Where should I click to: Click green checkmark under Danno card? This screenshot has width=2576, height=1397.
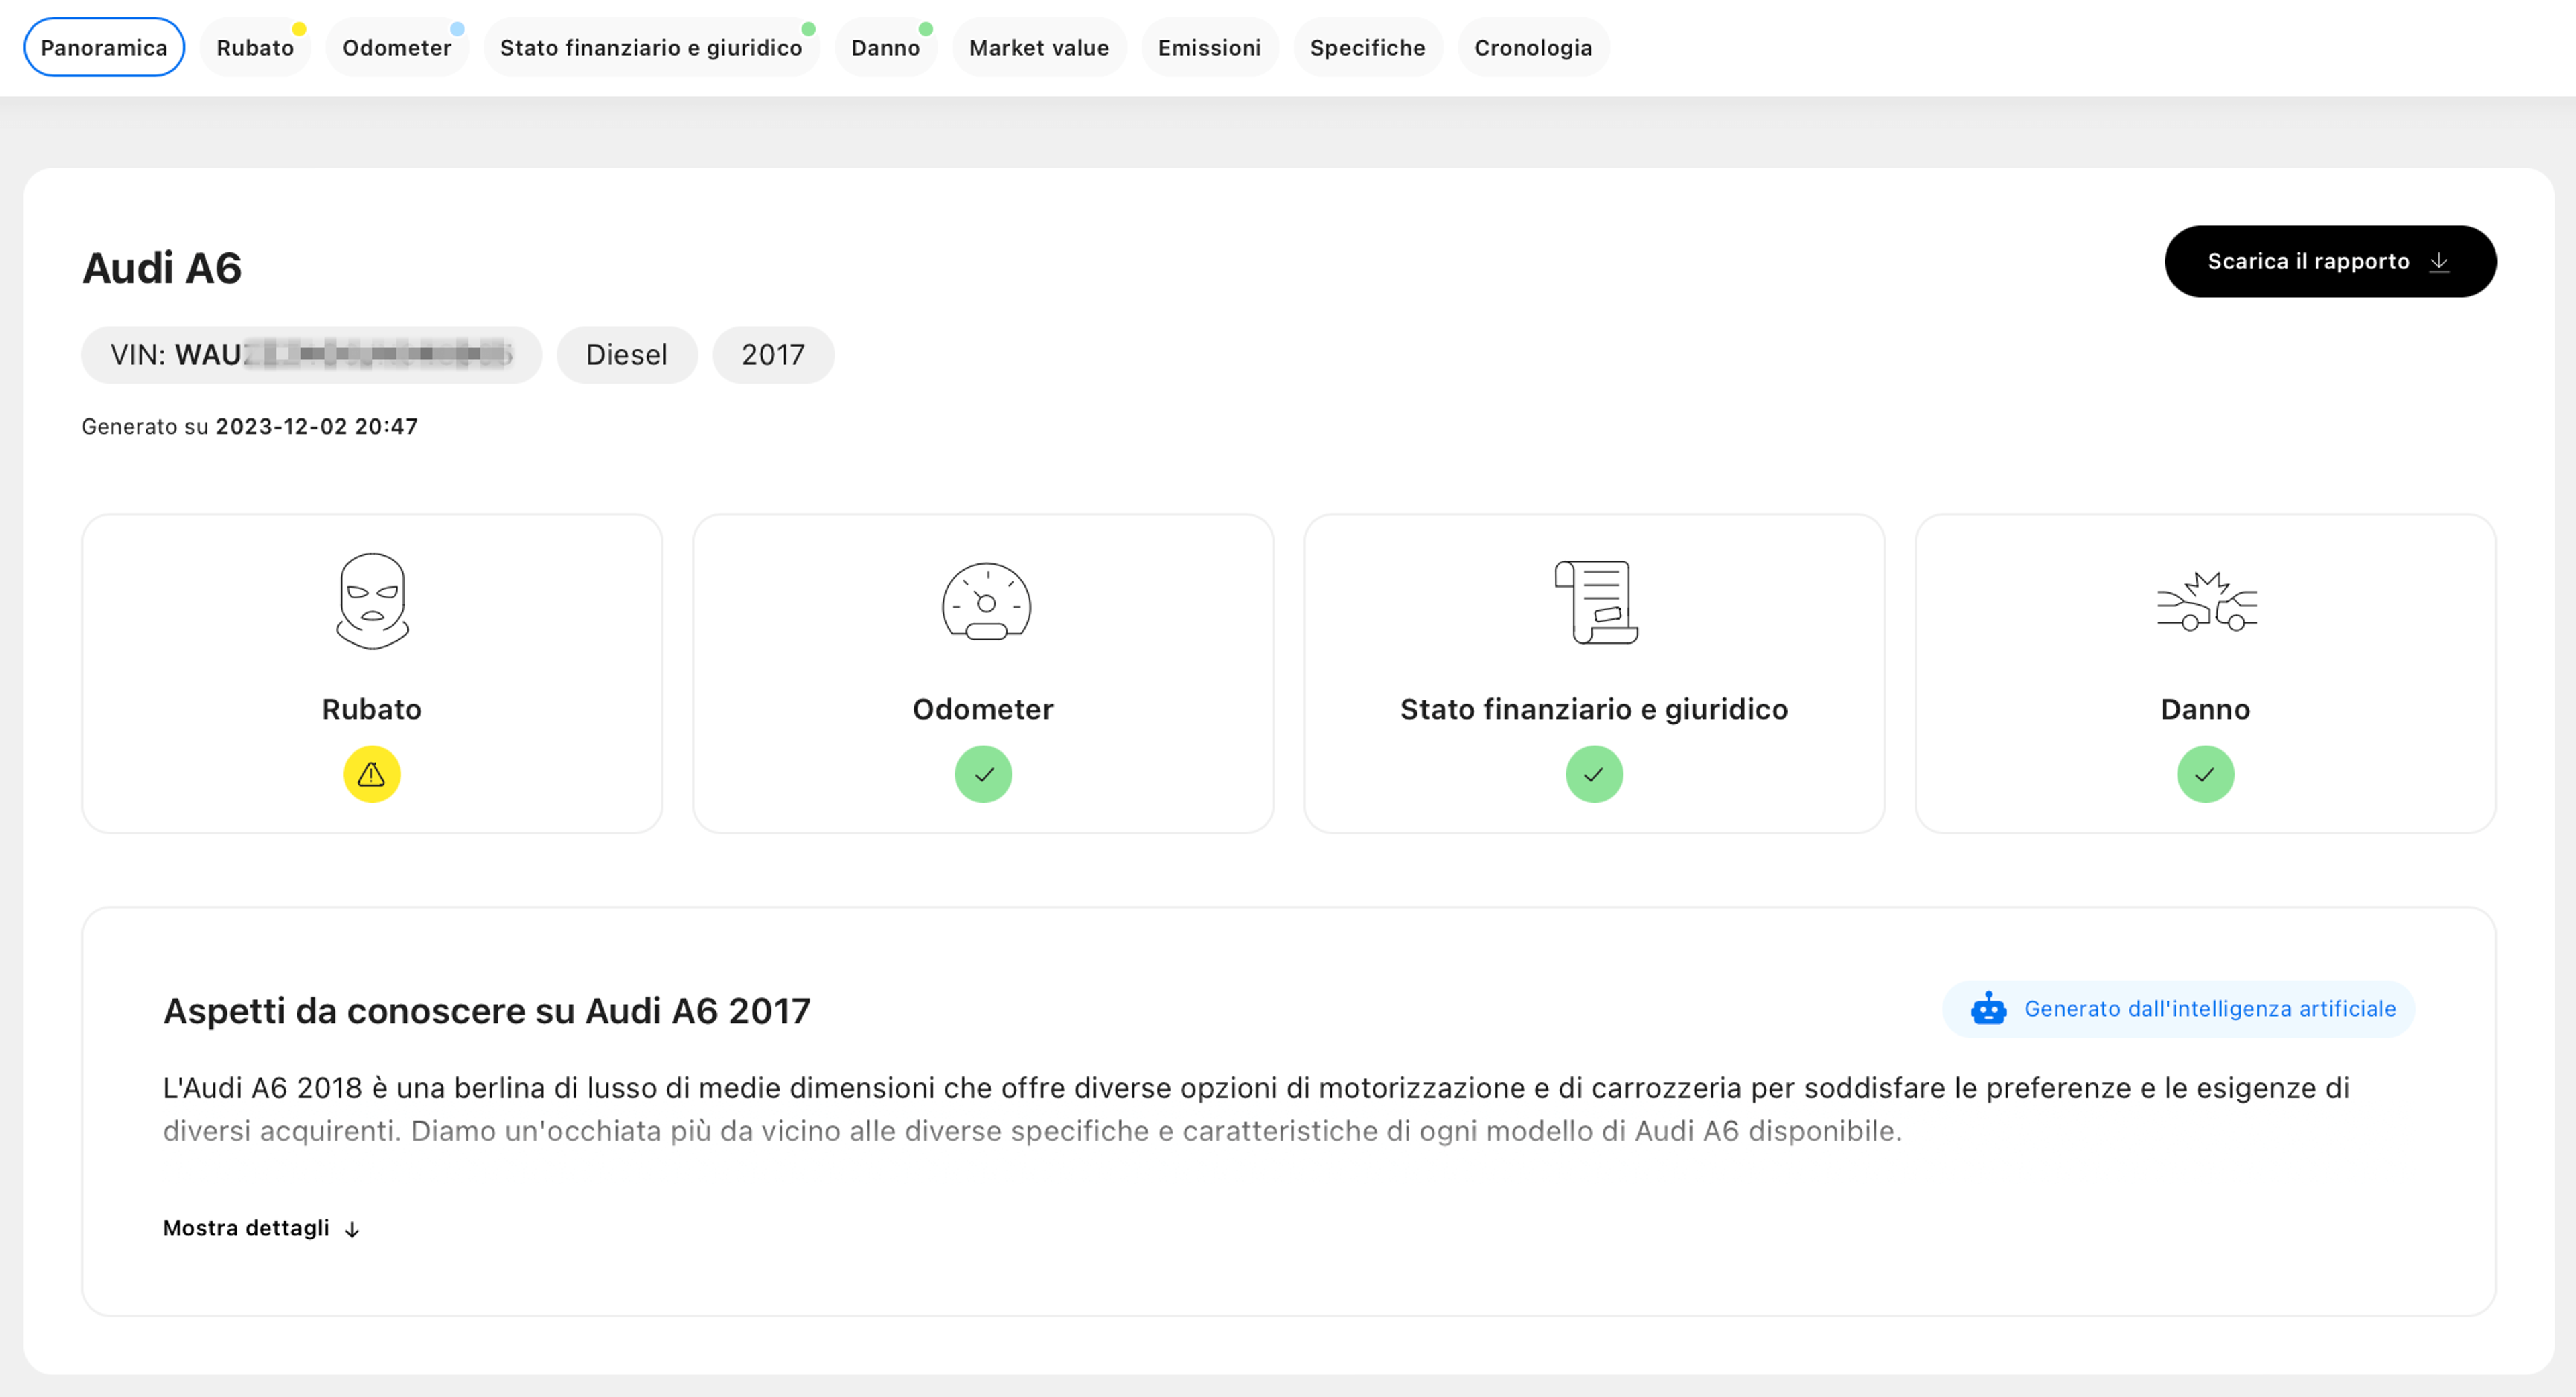(x=2205, y=774)
